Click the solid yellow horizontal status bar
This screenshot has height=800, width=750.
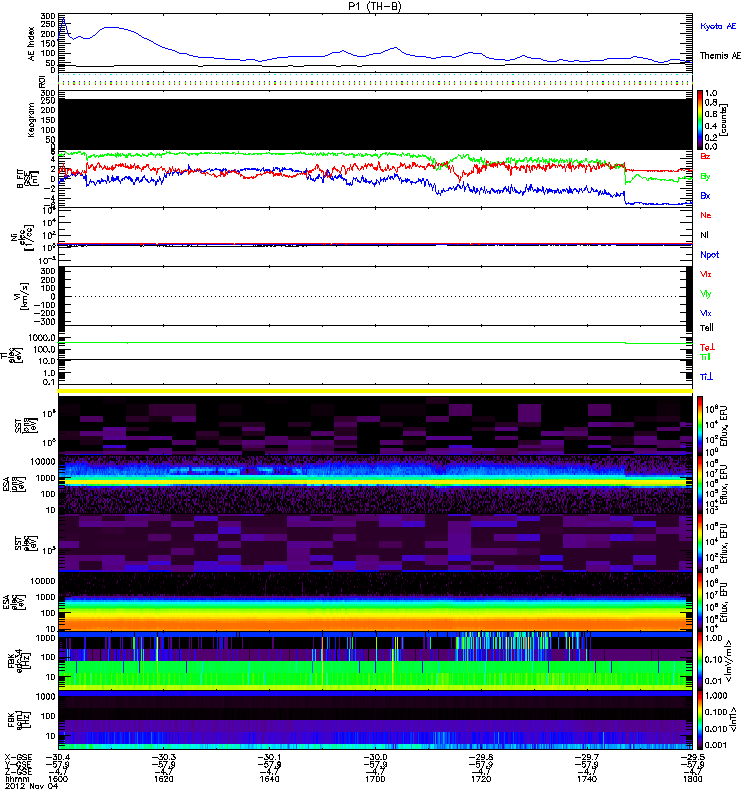376,390
